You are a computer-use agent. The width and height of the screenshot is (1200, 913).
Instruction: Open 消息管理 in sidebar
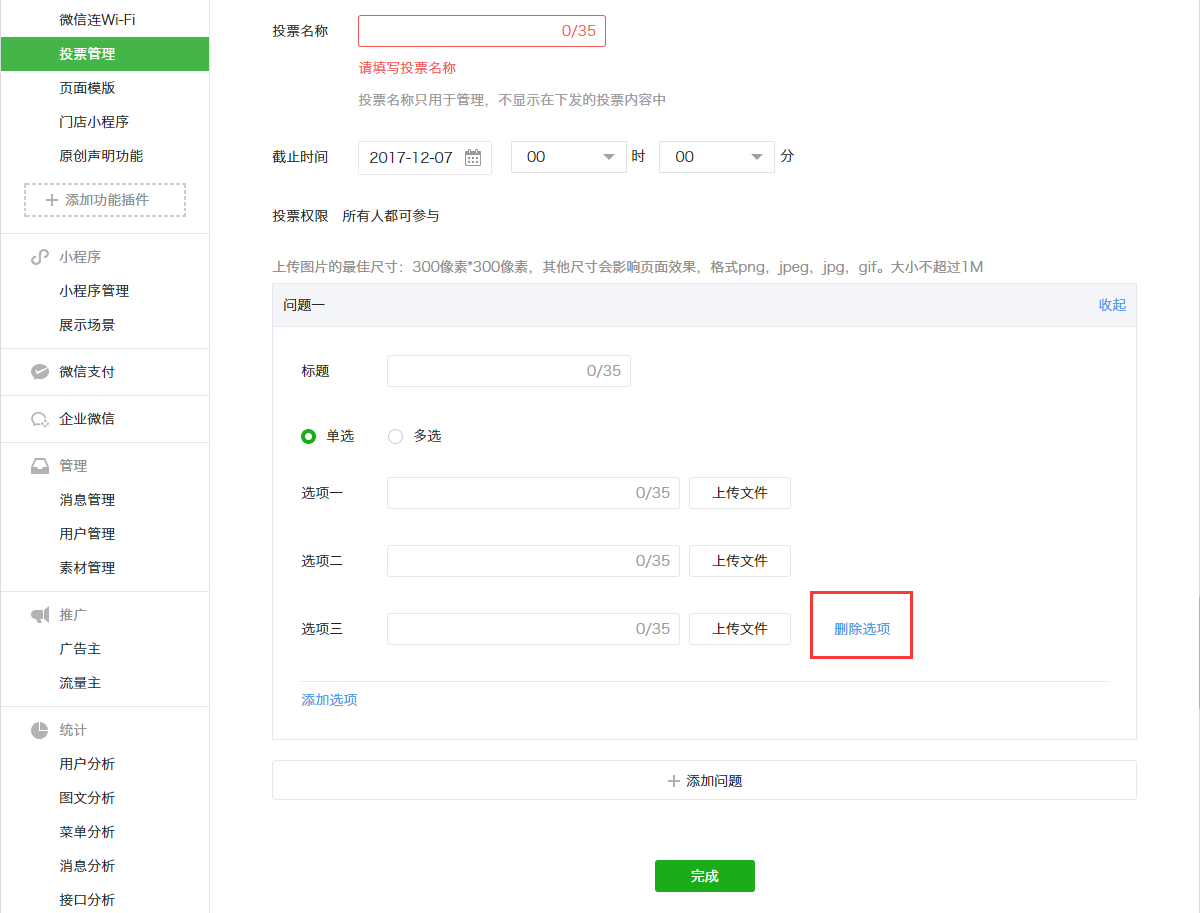[x=87, y=500]
